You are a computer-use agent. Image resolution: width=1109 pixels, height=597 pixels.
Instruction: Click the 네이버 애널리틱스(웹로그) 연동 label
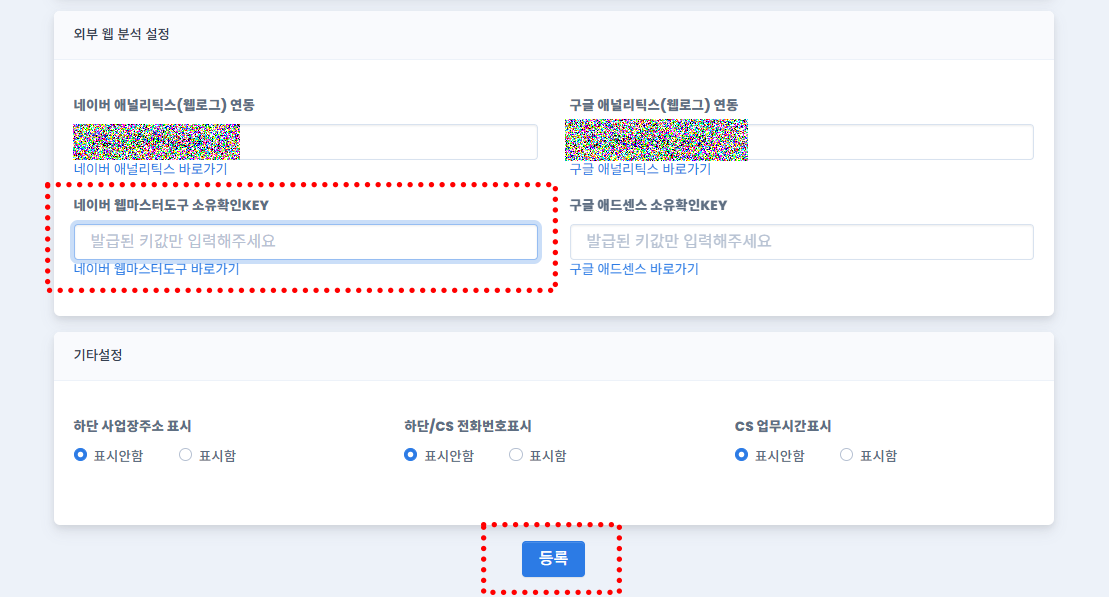point(164,105)
